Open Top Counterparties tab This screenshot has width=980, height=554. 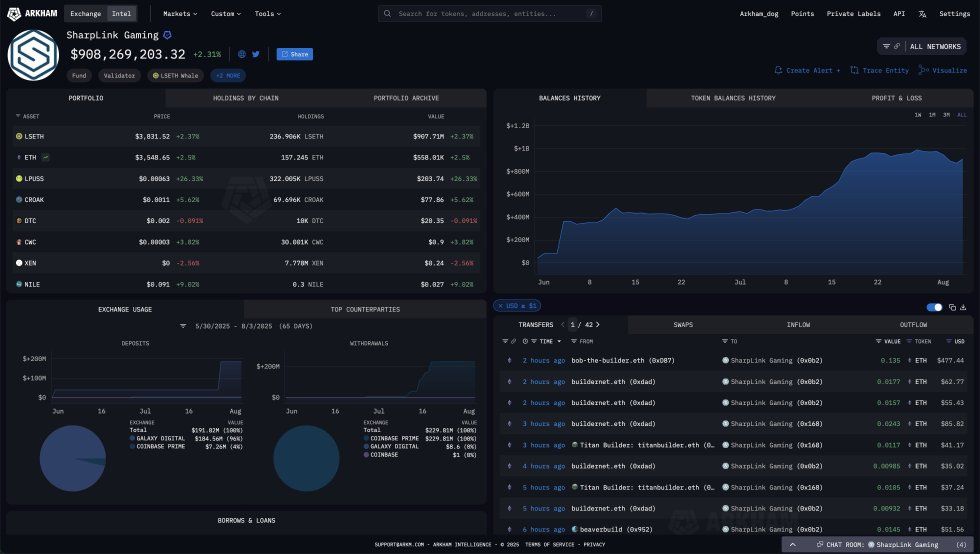click(x=365, y=310)
